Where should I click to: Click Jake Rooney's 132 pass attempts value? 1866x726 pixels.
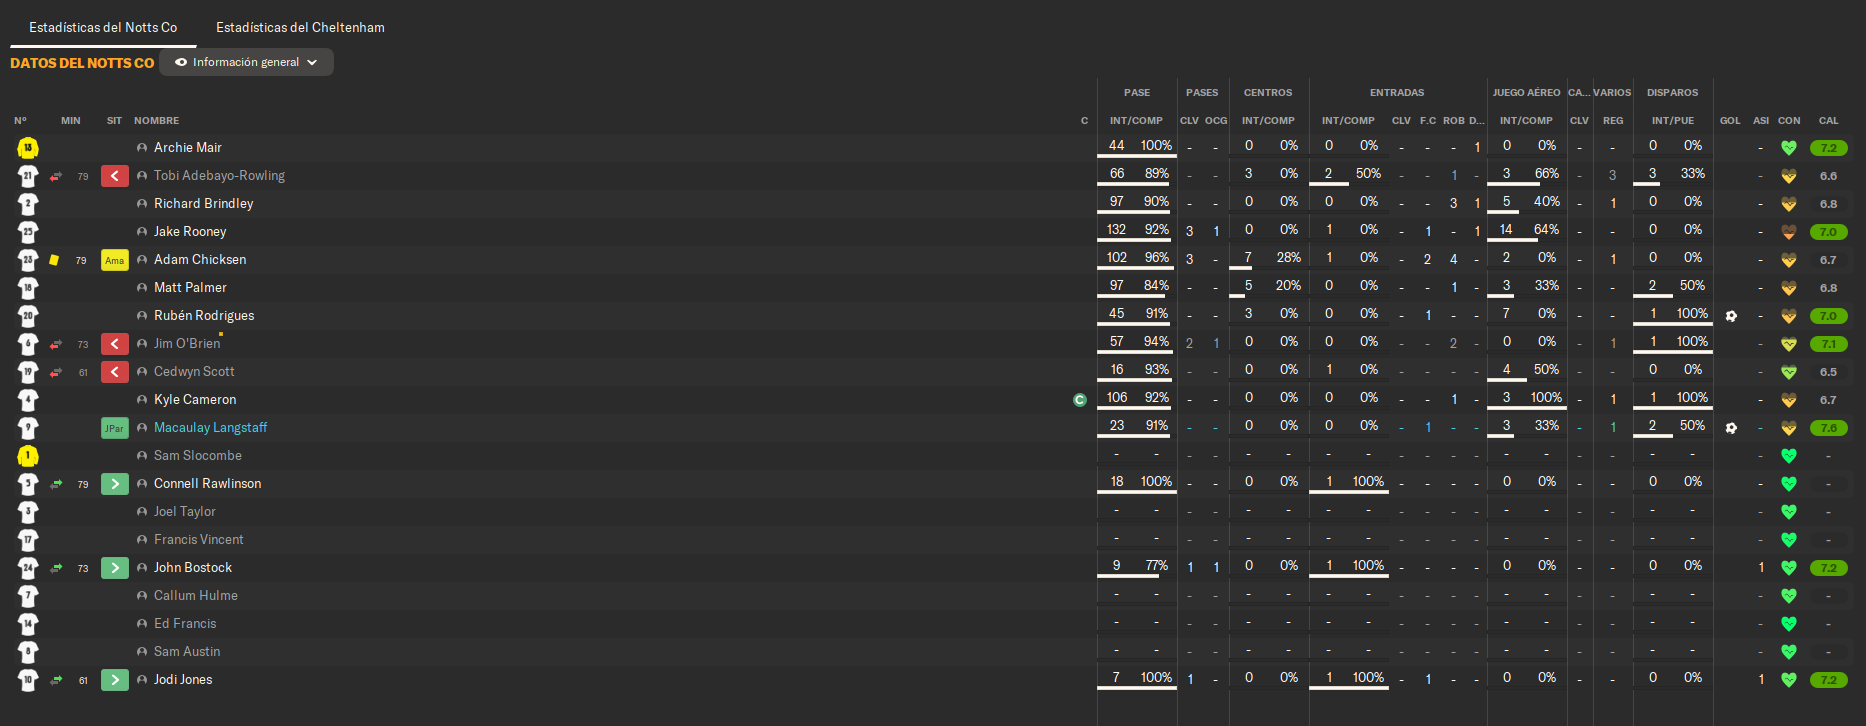tap(1116, 230)
